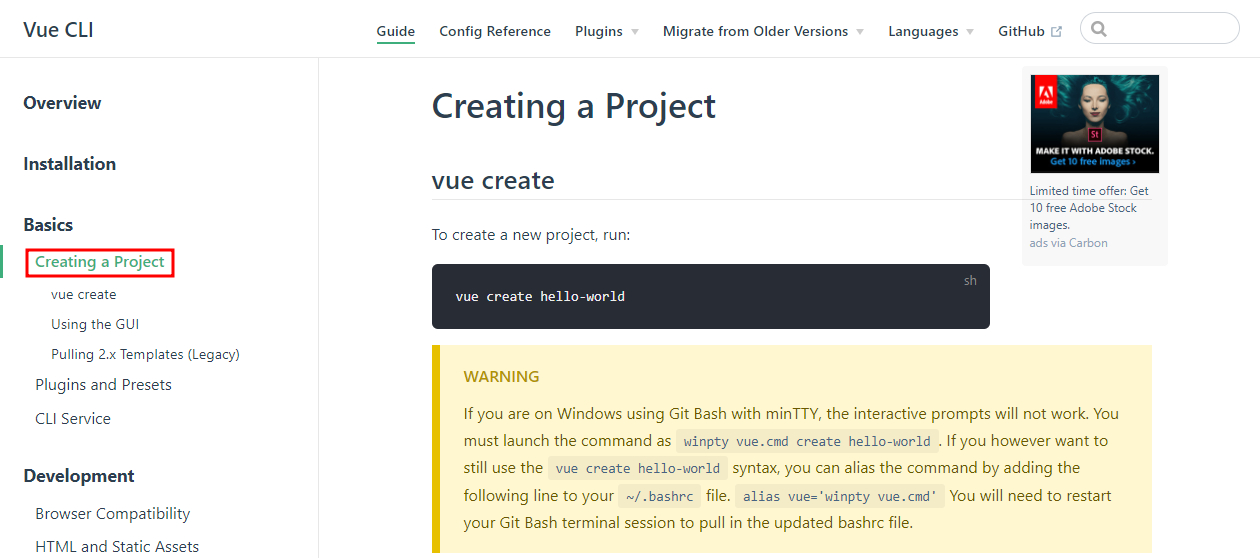Open Migrate from Older Versions dropdown
1260x558 pixels.
[763, 32]
